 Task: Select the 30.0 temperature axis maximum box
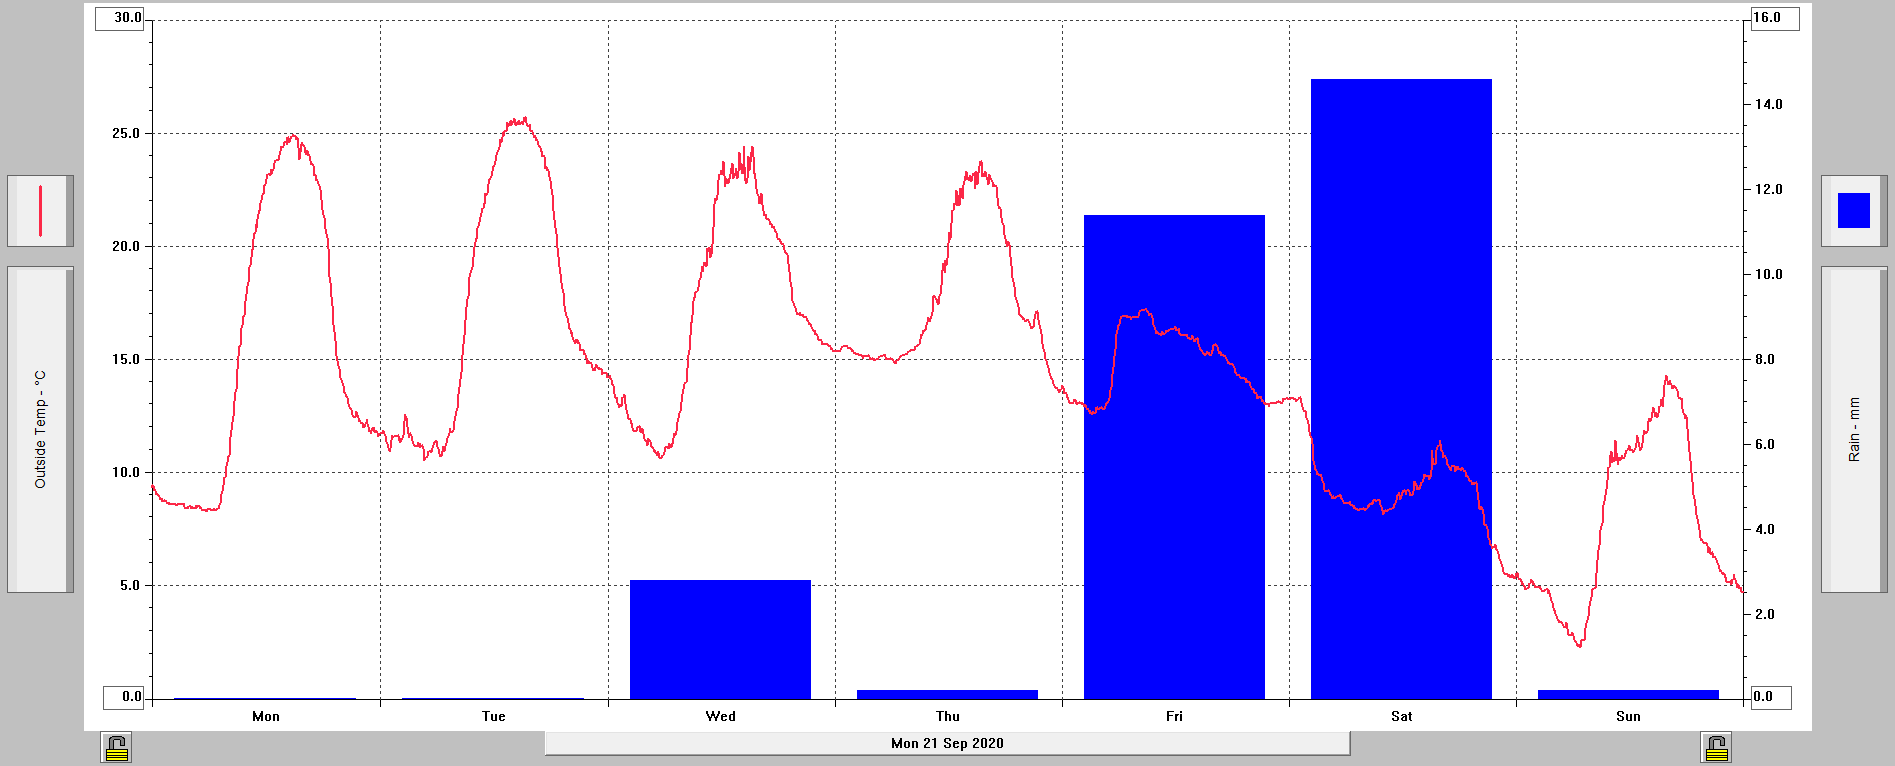click(x=120, y=18)
